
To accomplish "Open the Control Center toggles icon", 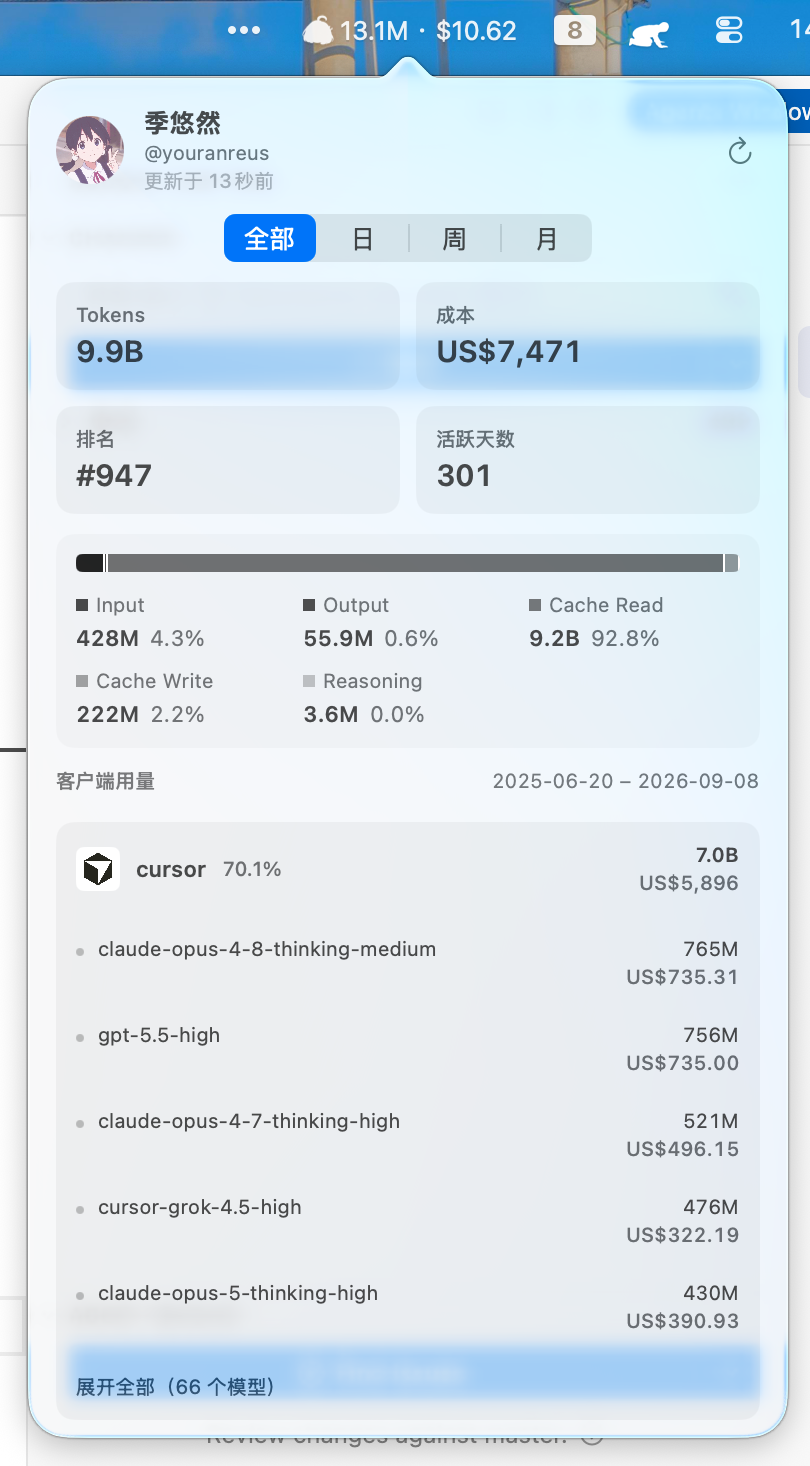I will [x=729, y=31].
